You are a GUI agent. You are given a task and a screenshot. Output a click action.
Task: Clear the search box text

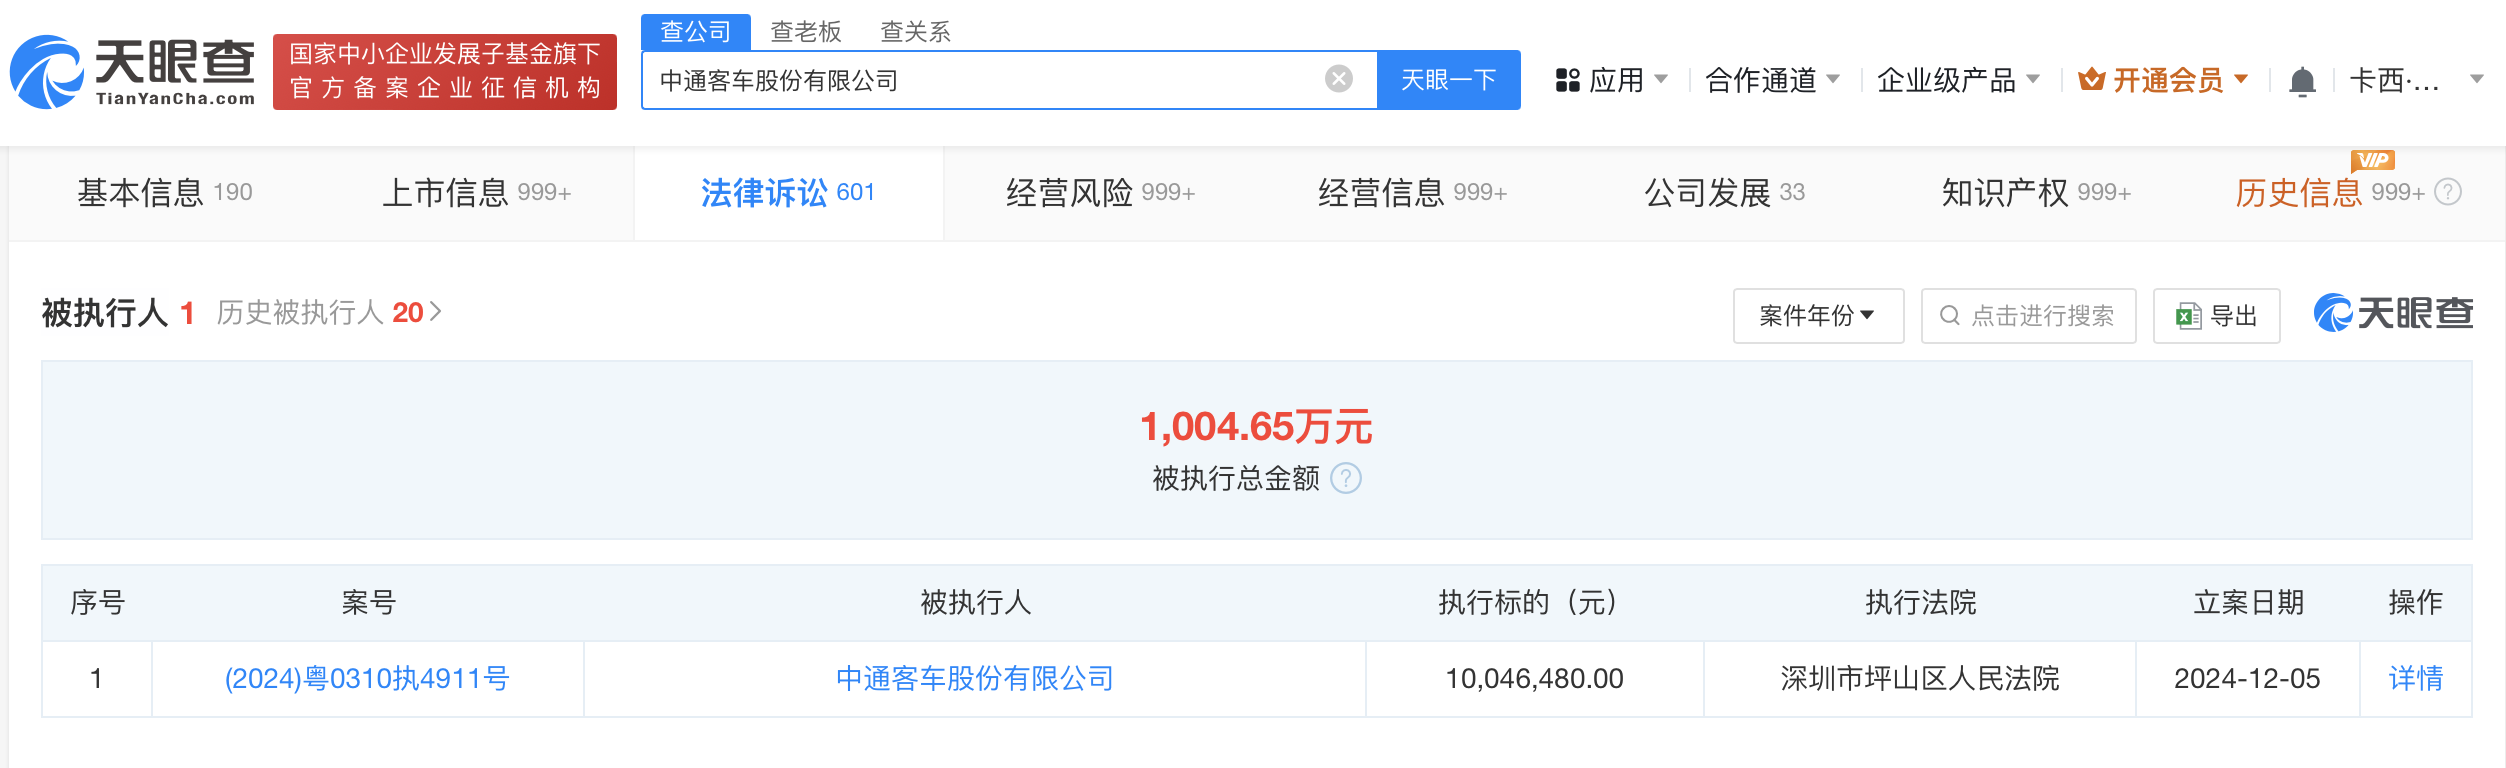[x=1338, y=79]
